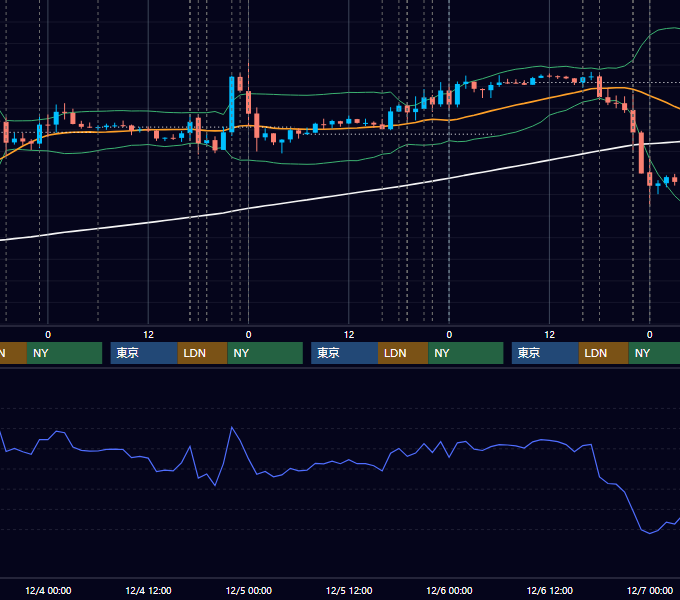The width and height of the screenshot is (680, 600).
Task: Click the tall blue candle before 12/5 00:00
Action: pyautogui.click(x=232, y=104)
